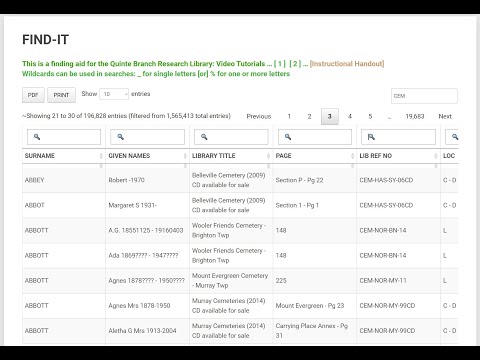Go to the Next results page
The height and width of the screenshot is (360, 480).
click(445, 116)
